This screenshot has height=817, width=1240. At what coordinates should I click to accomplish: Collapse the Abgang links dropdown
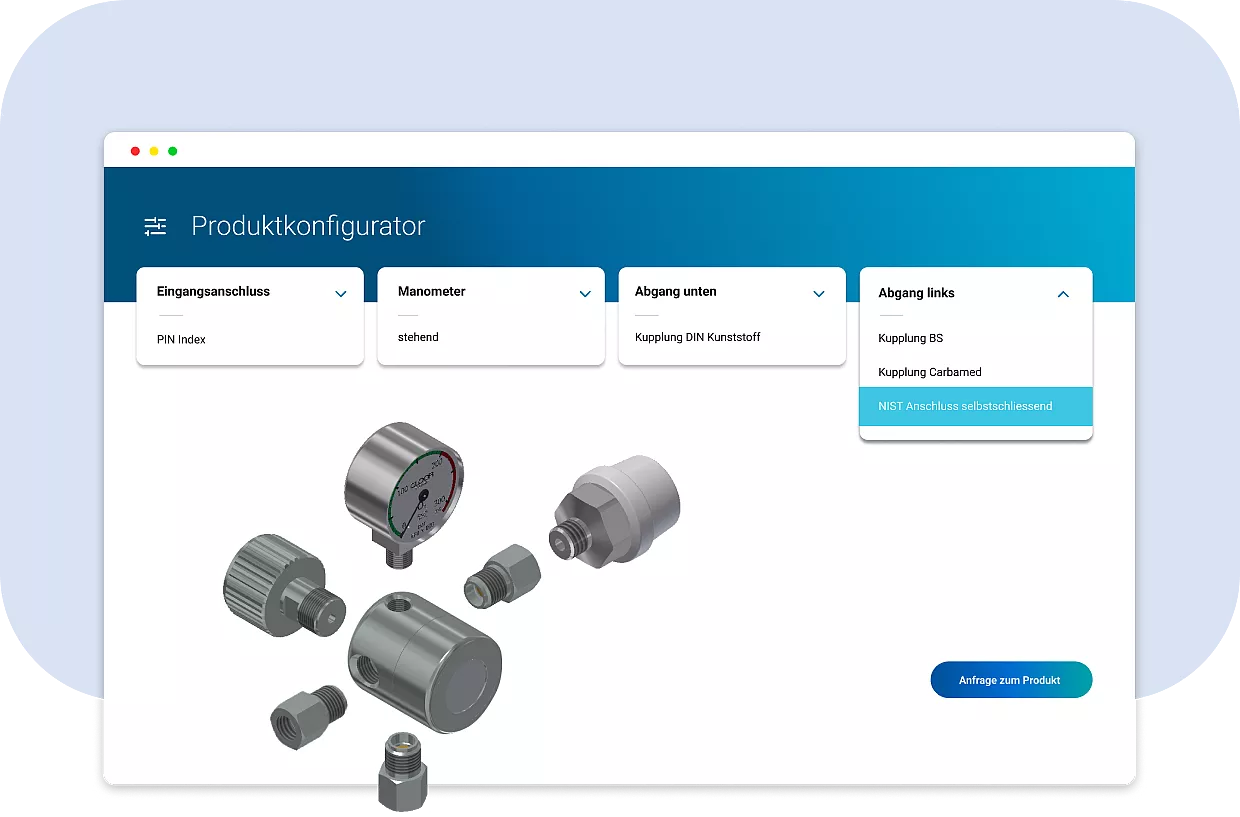1062,294
